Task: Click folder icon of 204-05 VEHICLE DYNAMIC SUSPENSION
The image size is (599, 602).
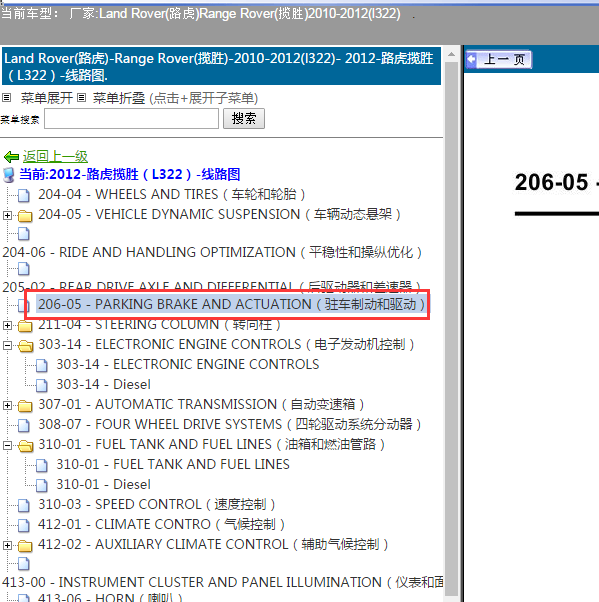Action: pyautogui.click(x=25, y=215)
